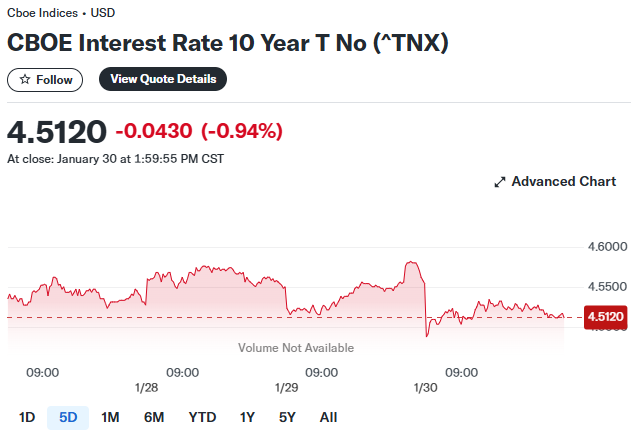The image size is (639, 436).
Task: Select the 1D time range
Action: 27,417
